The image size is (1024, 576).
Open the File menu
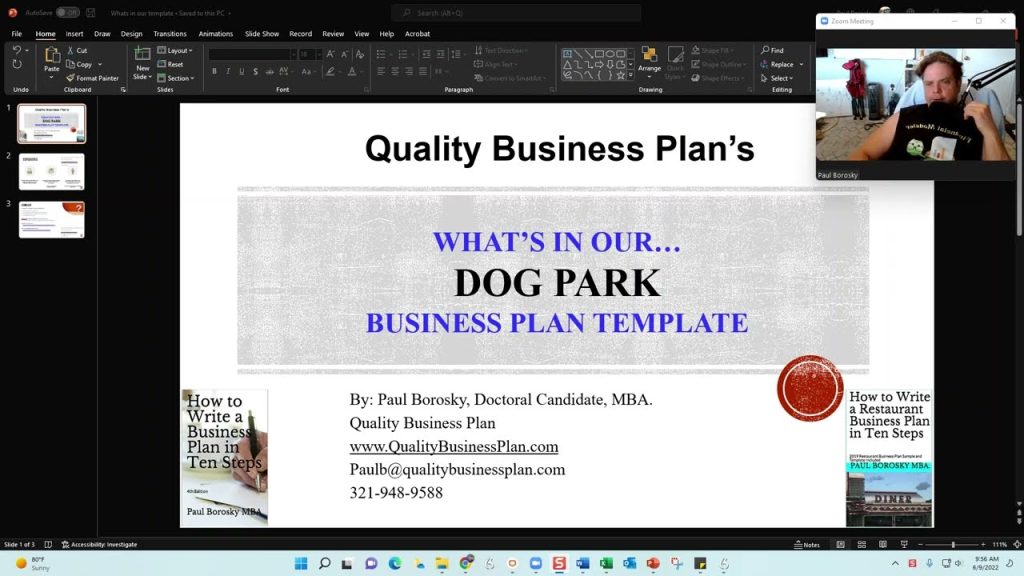16,34
